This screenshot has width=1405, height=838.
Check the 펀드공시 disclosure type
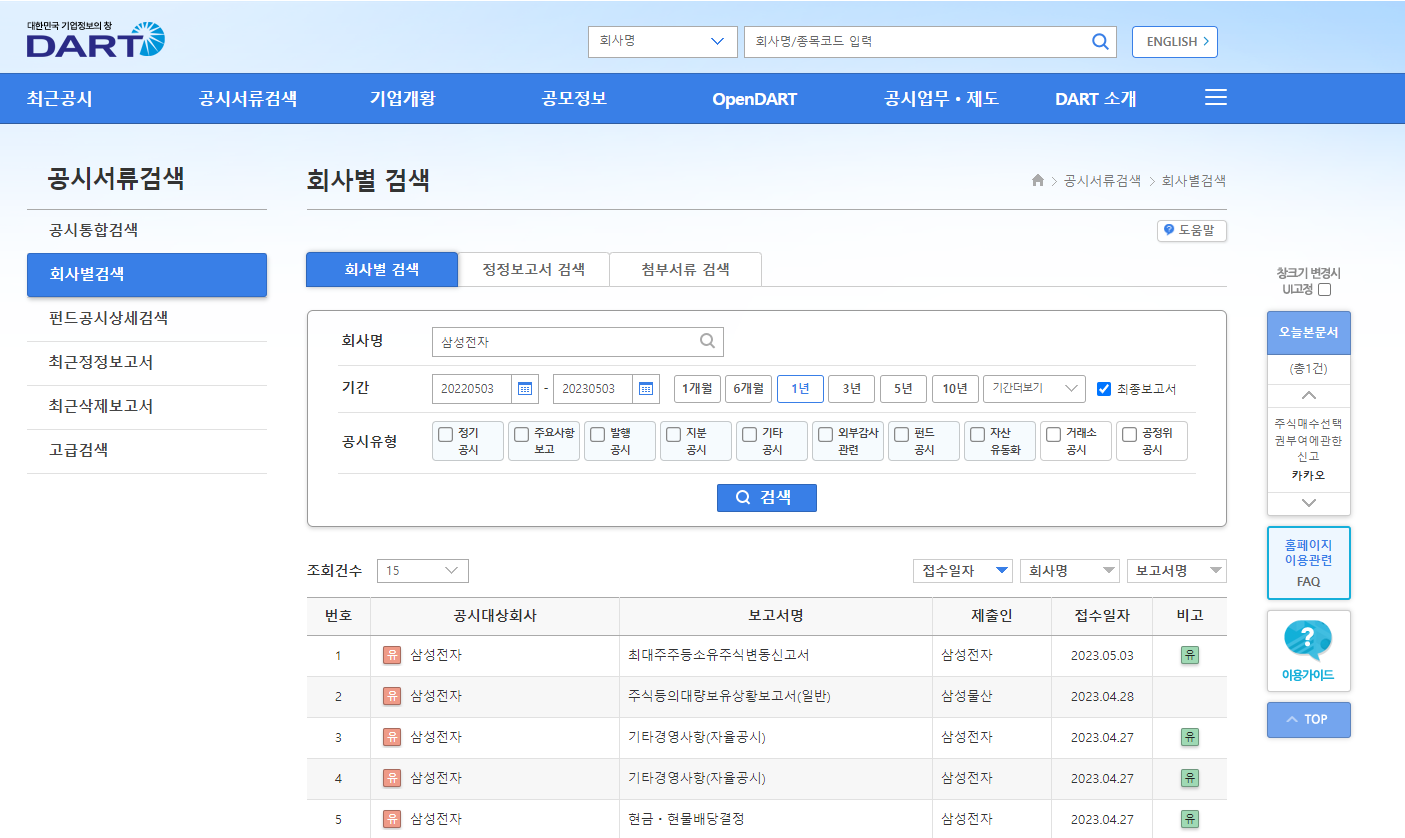pyautogui.click(x=902, y=434)
